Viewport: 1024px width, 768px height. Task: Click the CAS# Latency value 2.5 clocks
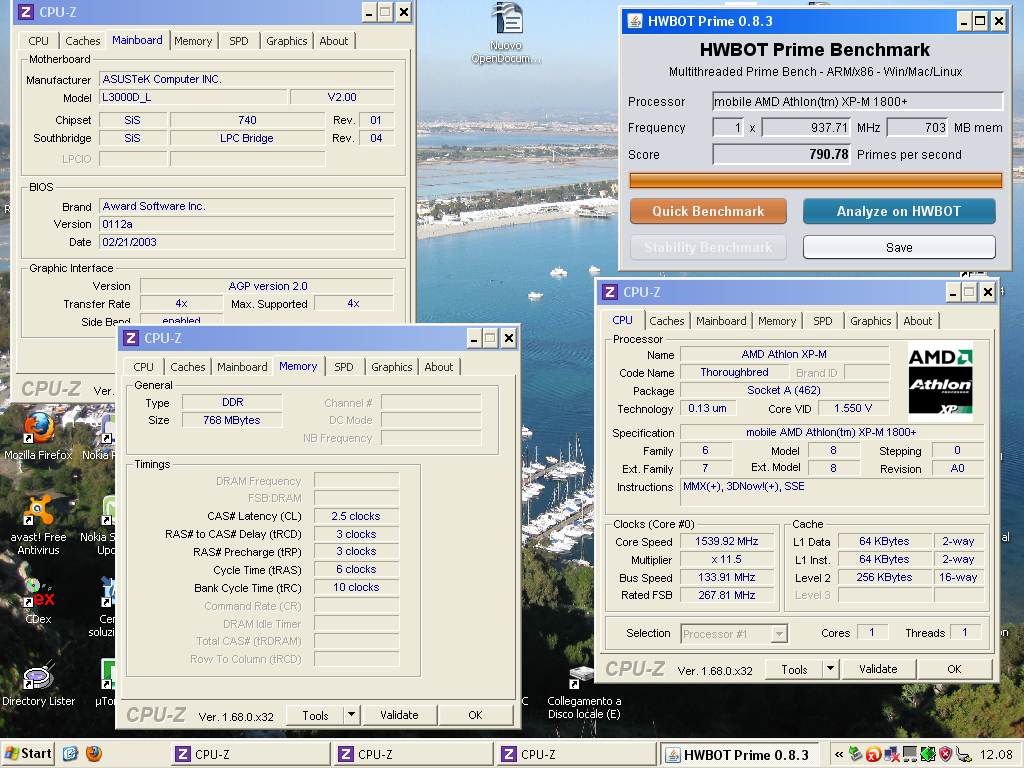point(356,516)
